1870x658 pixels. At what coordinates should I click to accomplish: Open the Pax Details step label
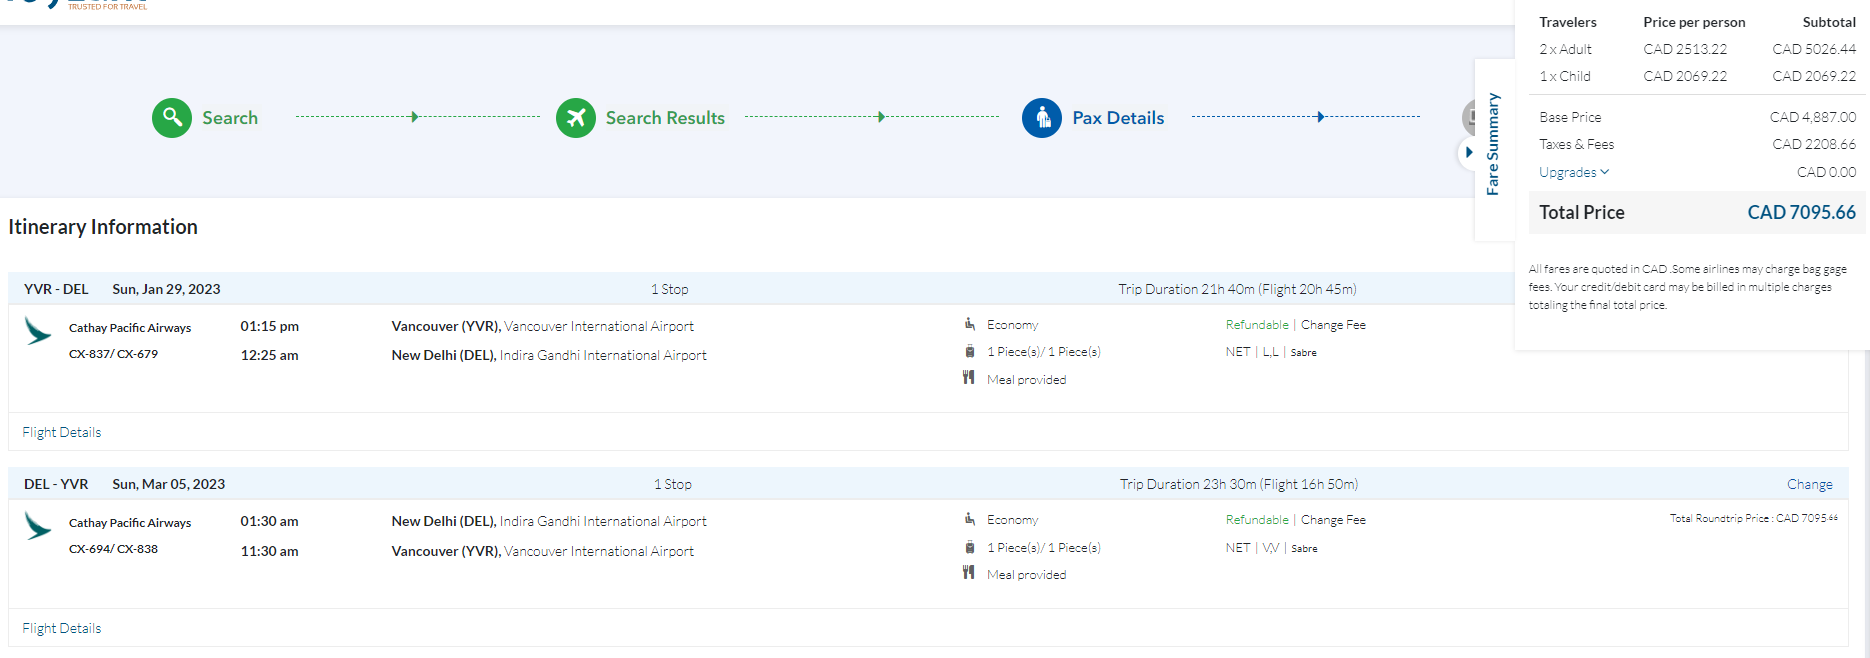[x=1118, y=118]
